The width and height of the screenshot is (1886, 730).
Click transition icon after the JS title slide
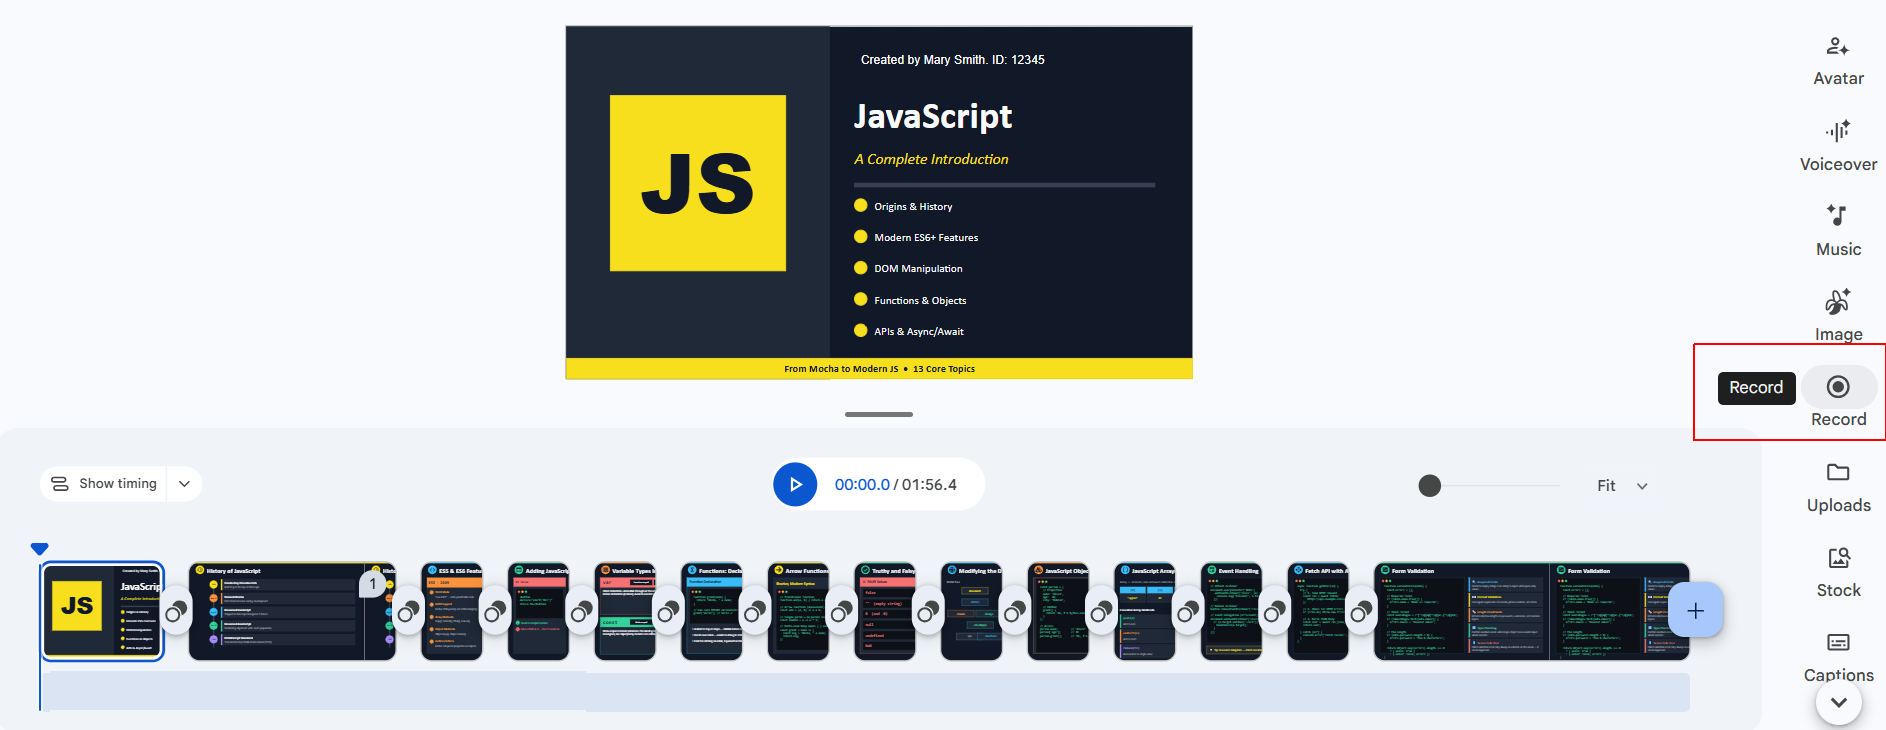click(176, 612)
